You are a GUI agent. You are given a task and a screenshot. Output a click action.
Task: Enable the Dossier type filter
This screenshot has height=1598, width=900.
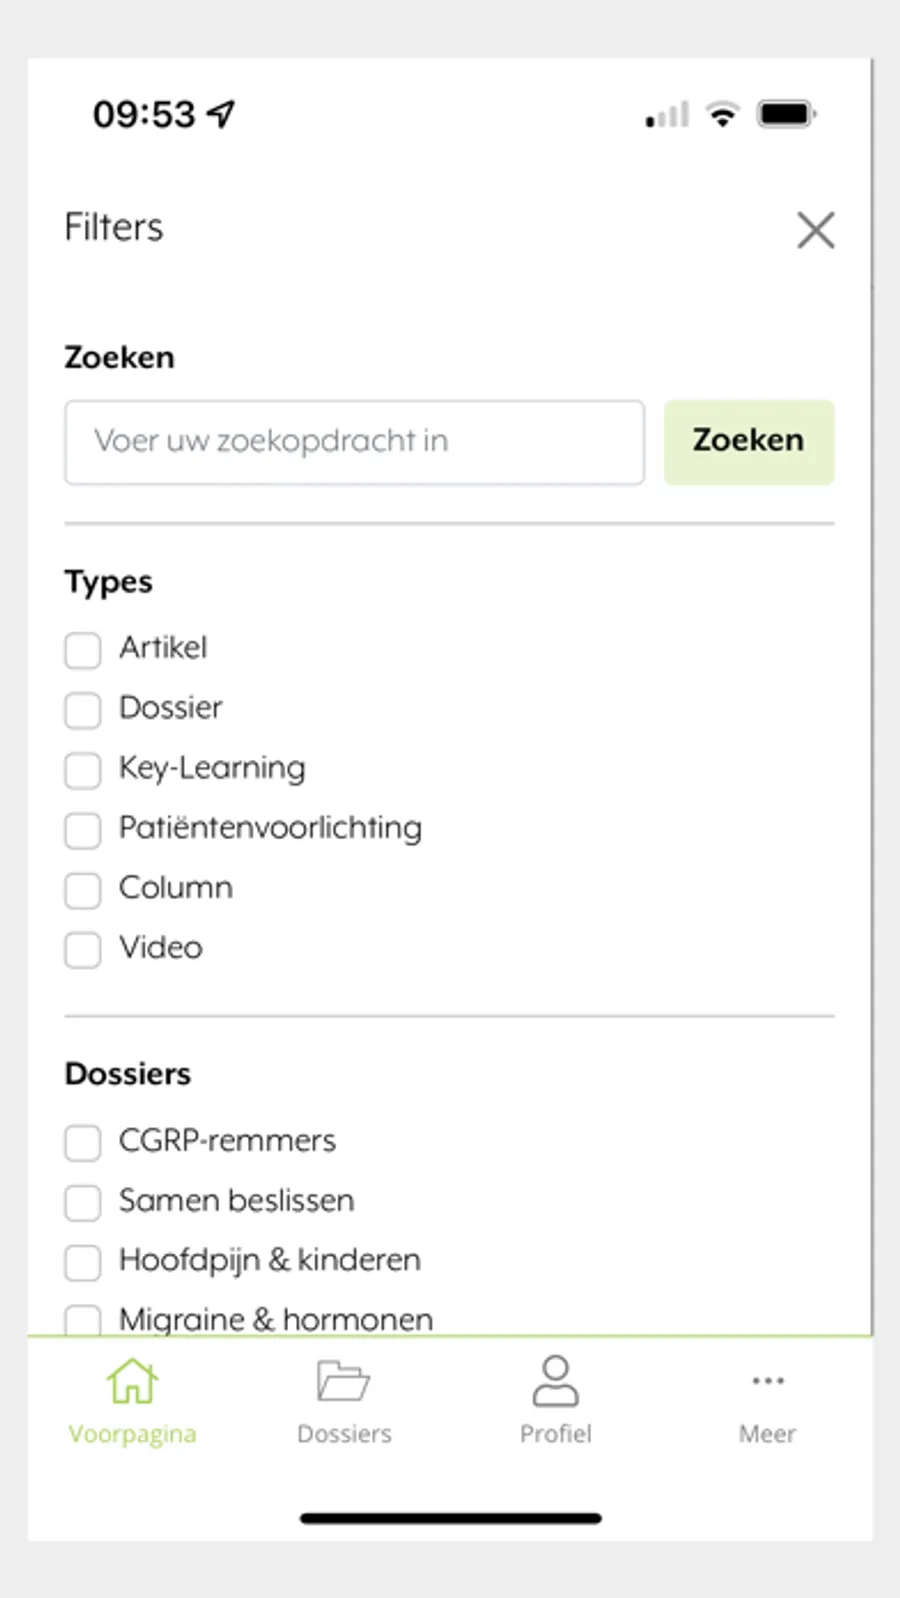point(83,710)
